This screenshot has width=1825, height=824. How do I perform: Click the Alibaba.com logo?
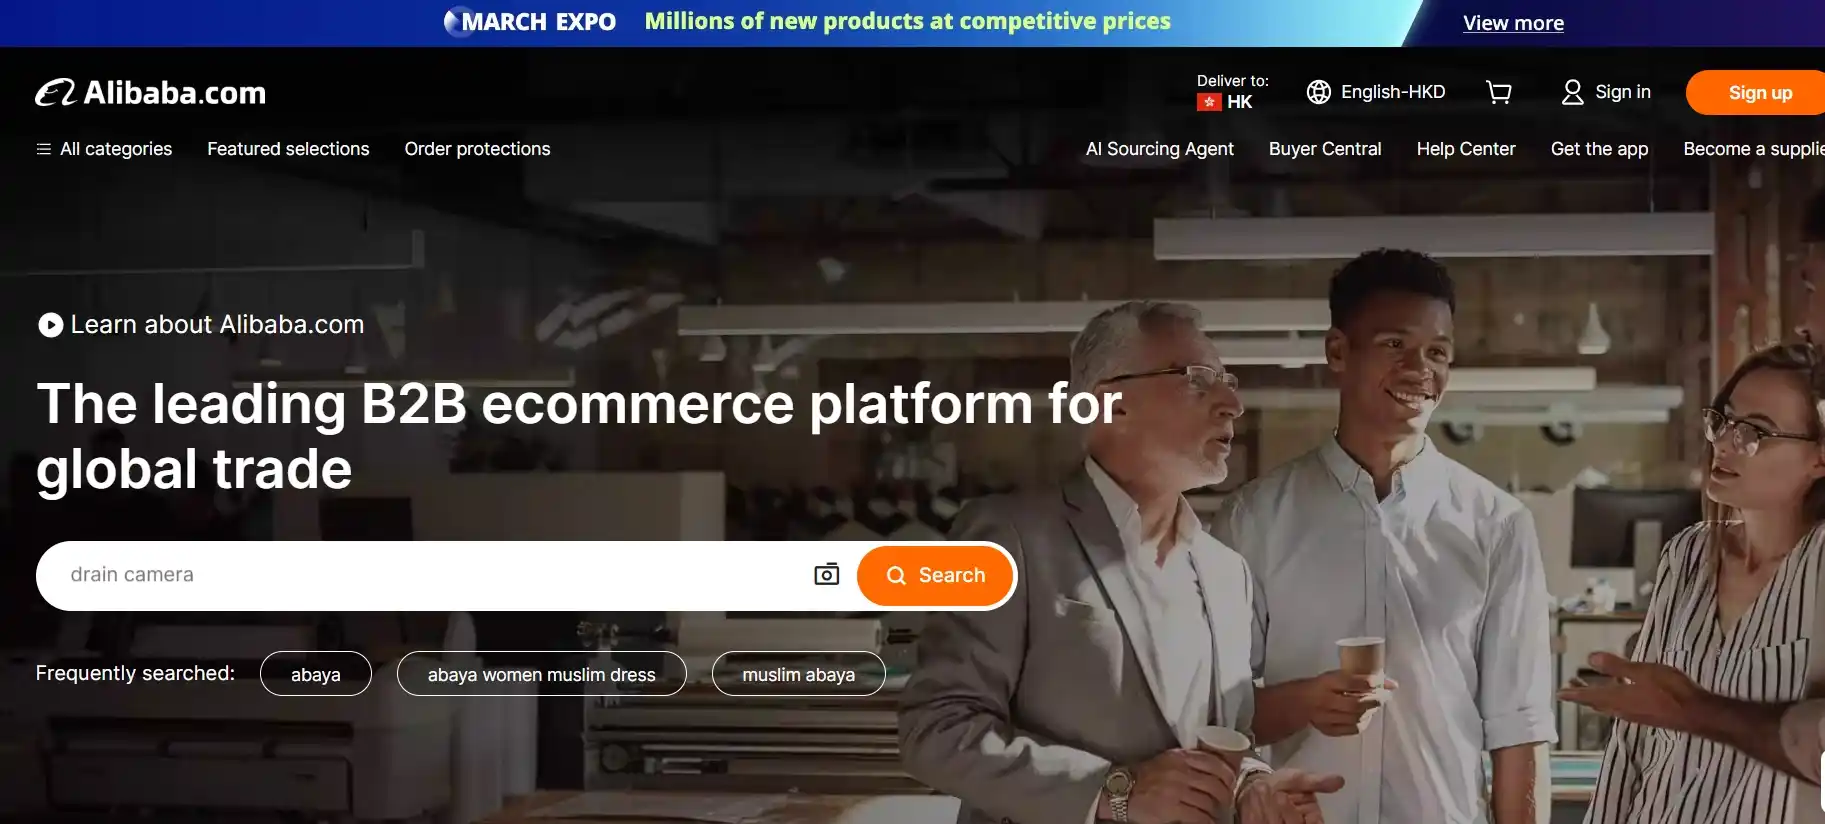[151, 93]
